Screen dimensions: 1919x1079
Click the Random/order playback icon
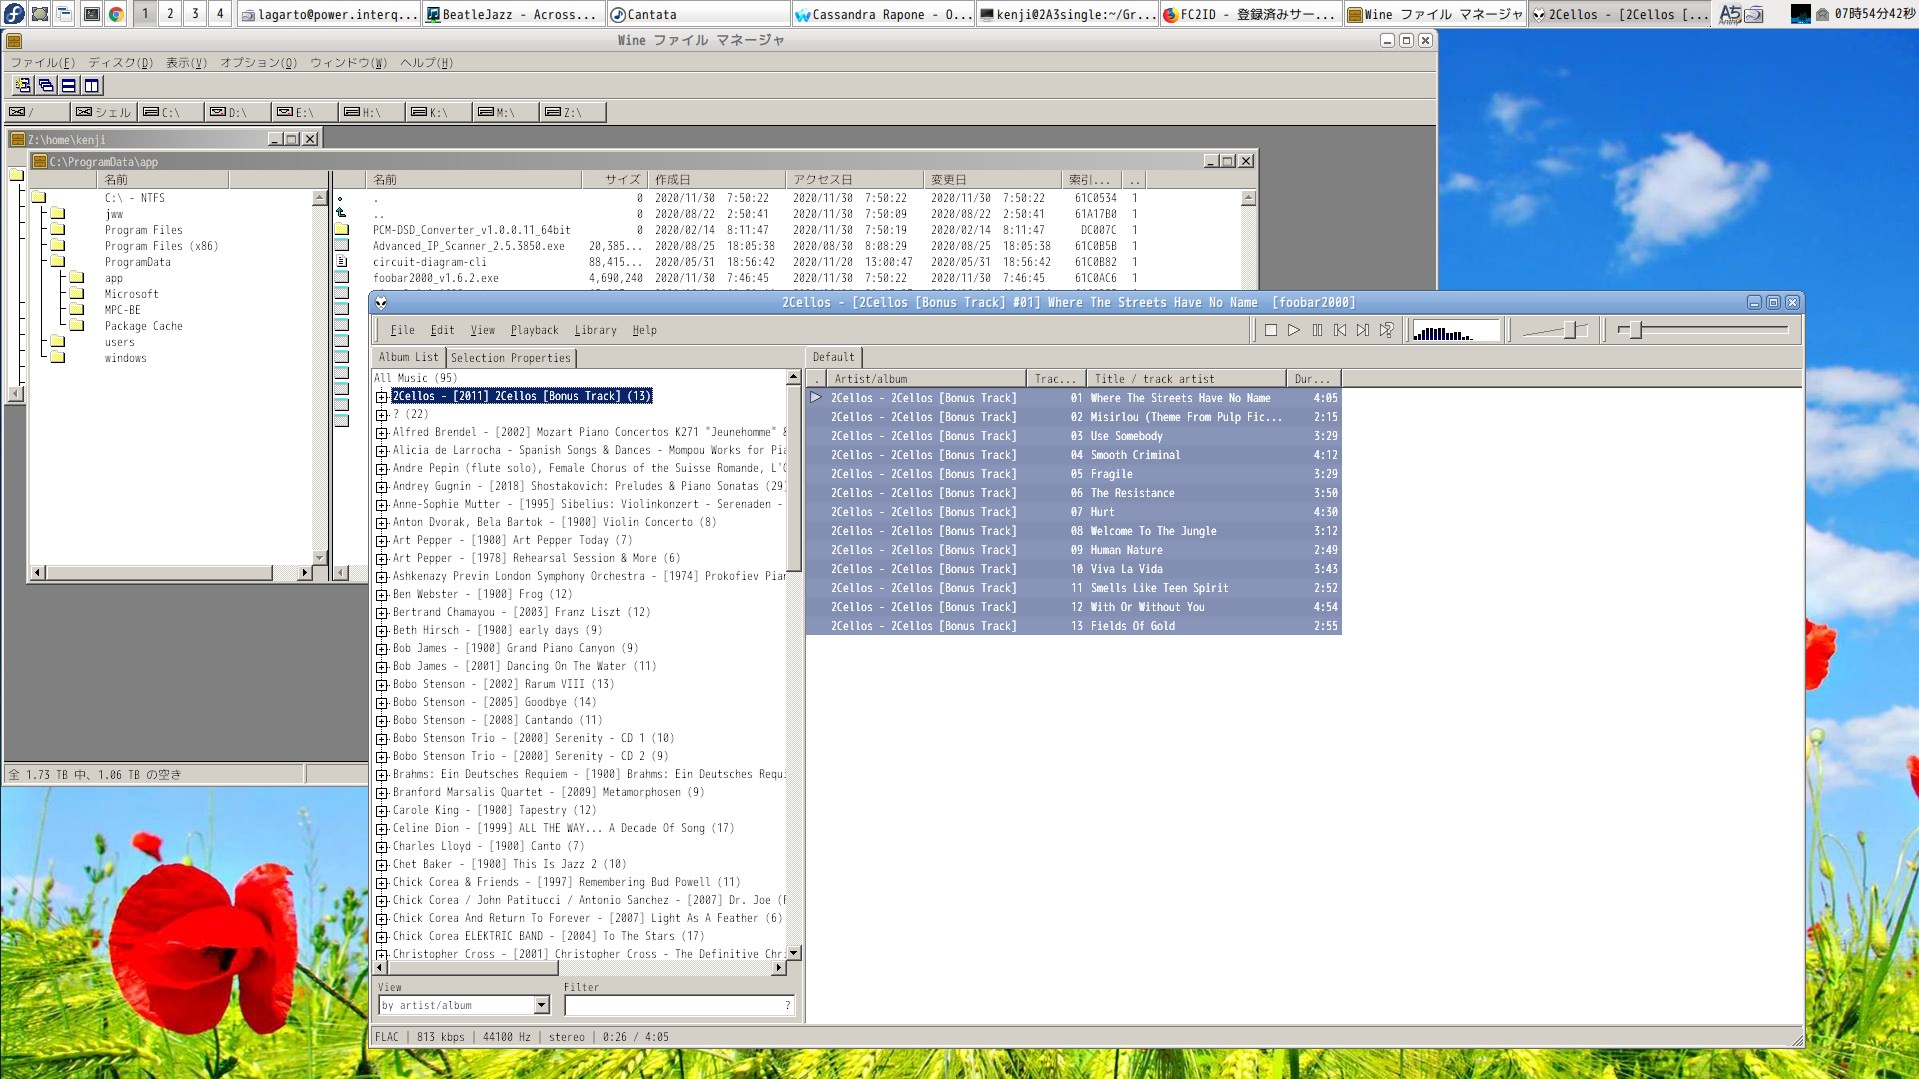pos(1387,330)
